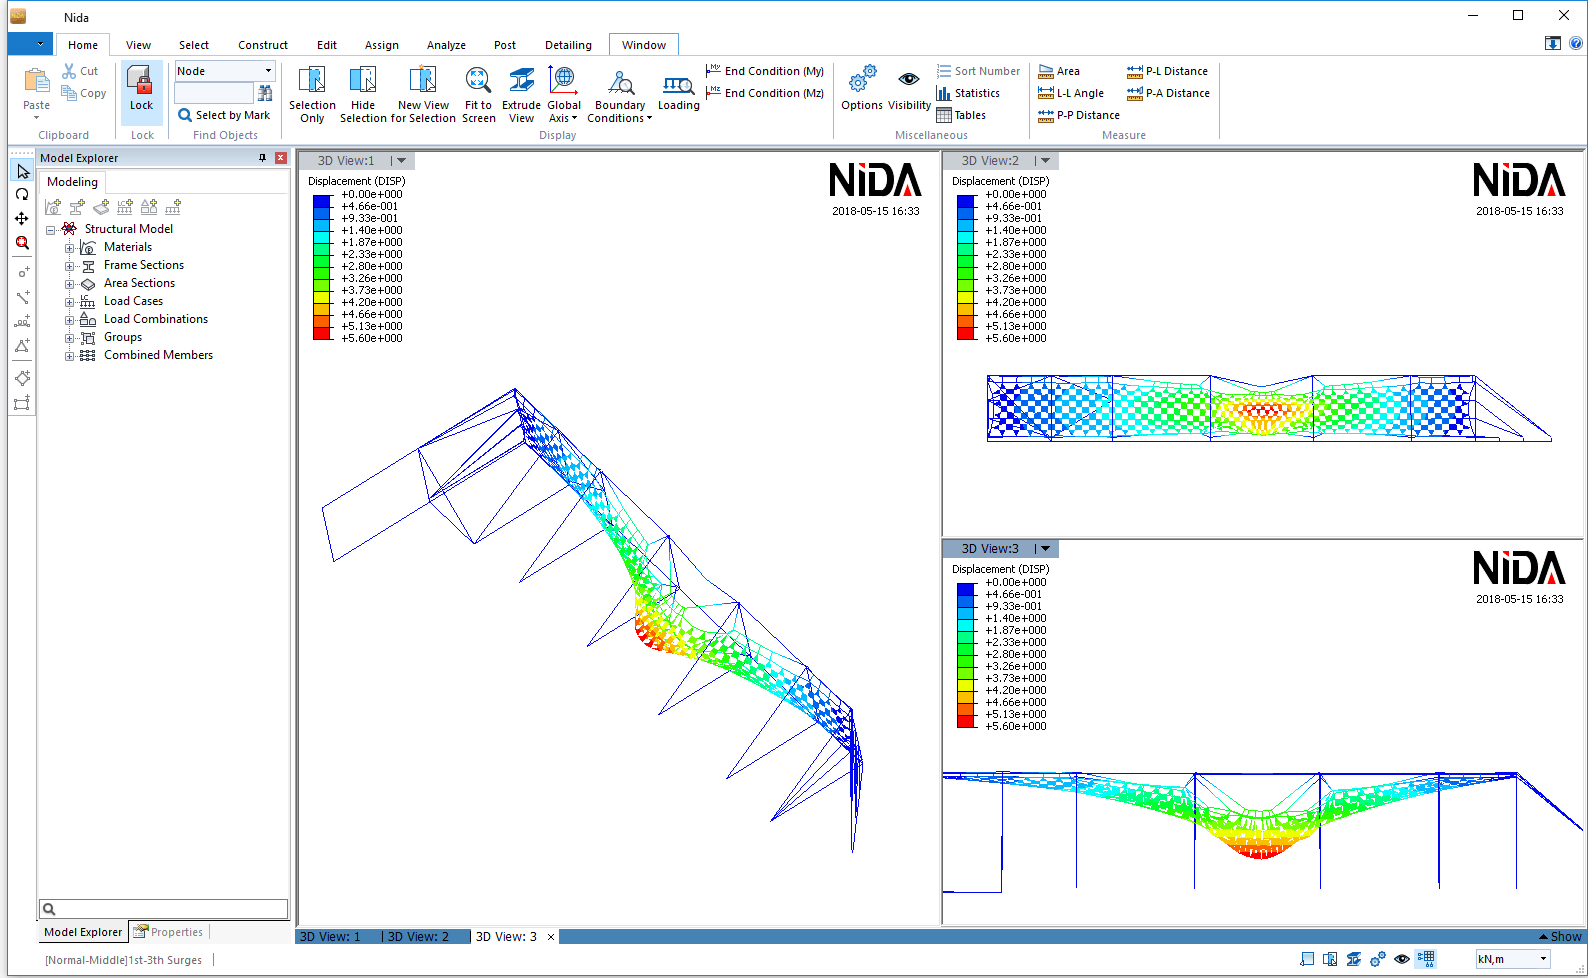Add a new material in Model Explorer toolbar
Image resolution: width=1588 pixels, height=978 pixels.
point(53,207)
